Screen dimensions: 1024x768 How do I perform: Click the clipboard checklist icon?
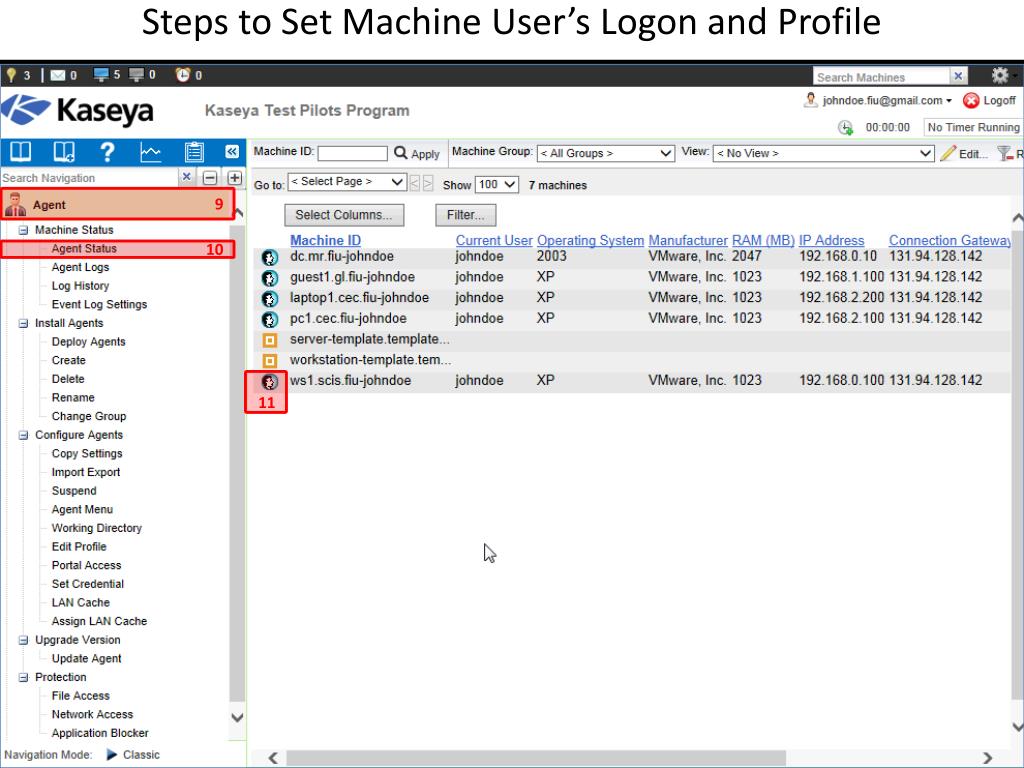coord(196,151)
